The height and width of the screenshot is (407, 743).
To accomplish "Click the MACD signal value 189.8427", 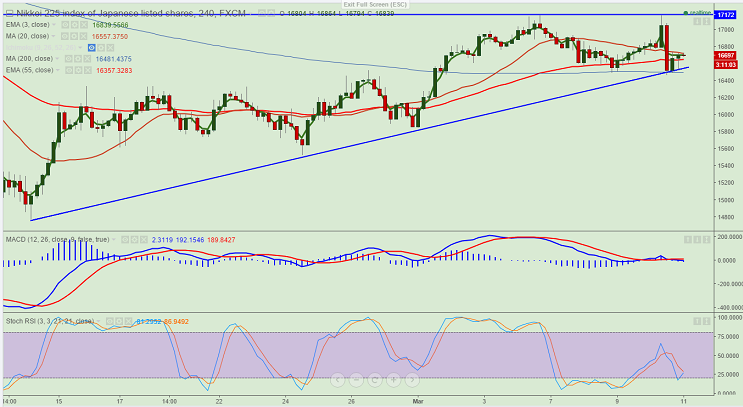I will (x=222, y=240).
